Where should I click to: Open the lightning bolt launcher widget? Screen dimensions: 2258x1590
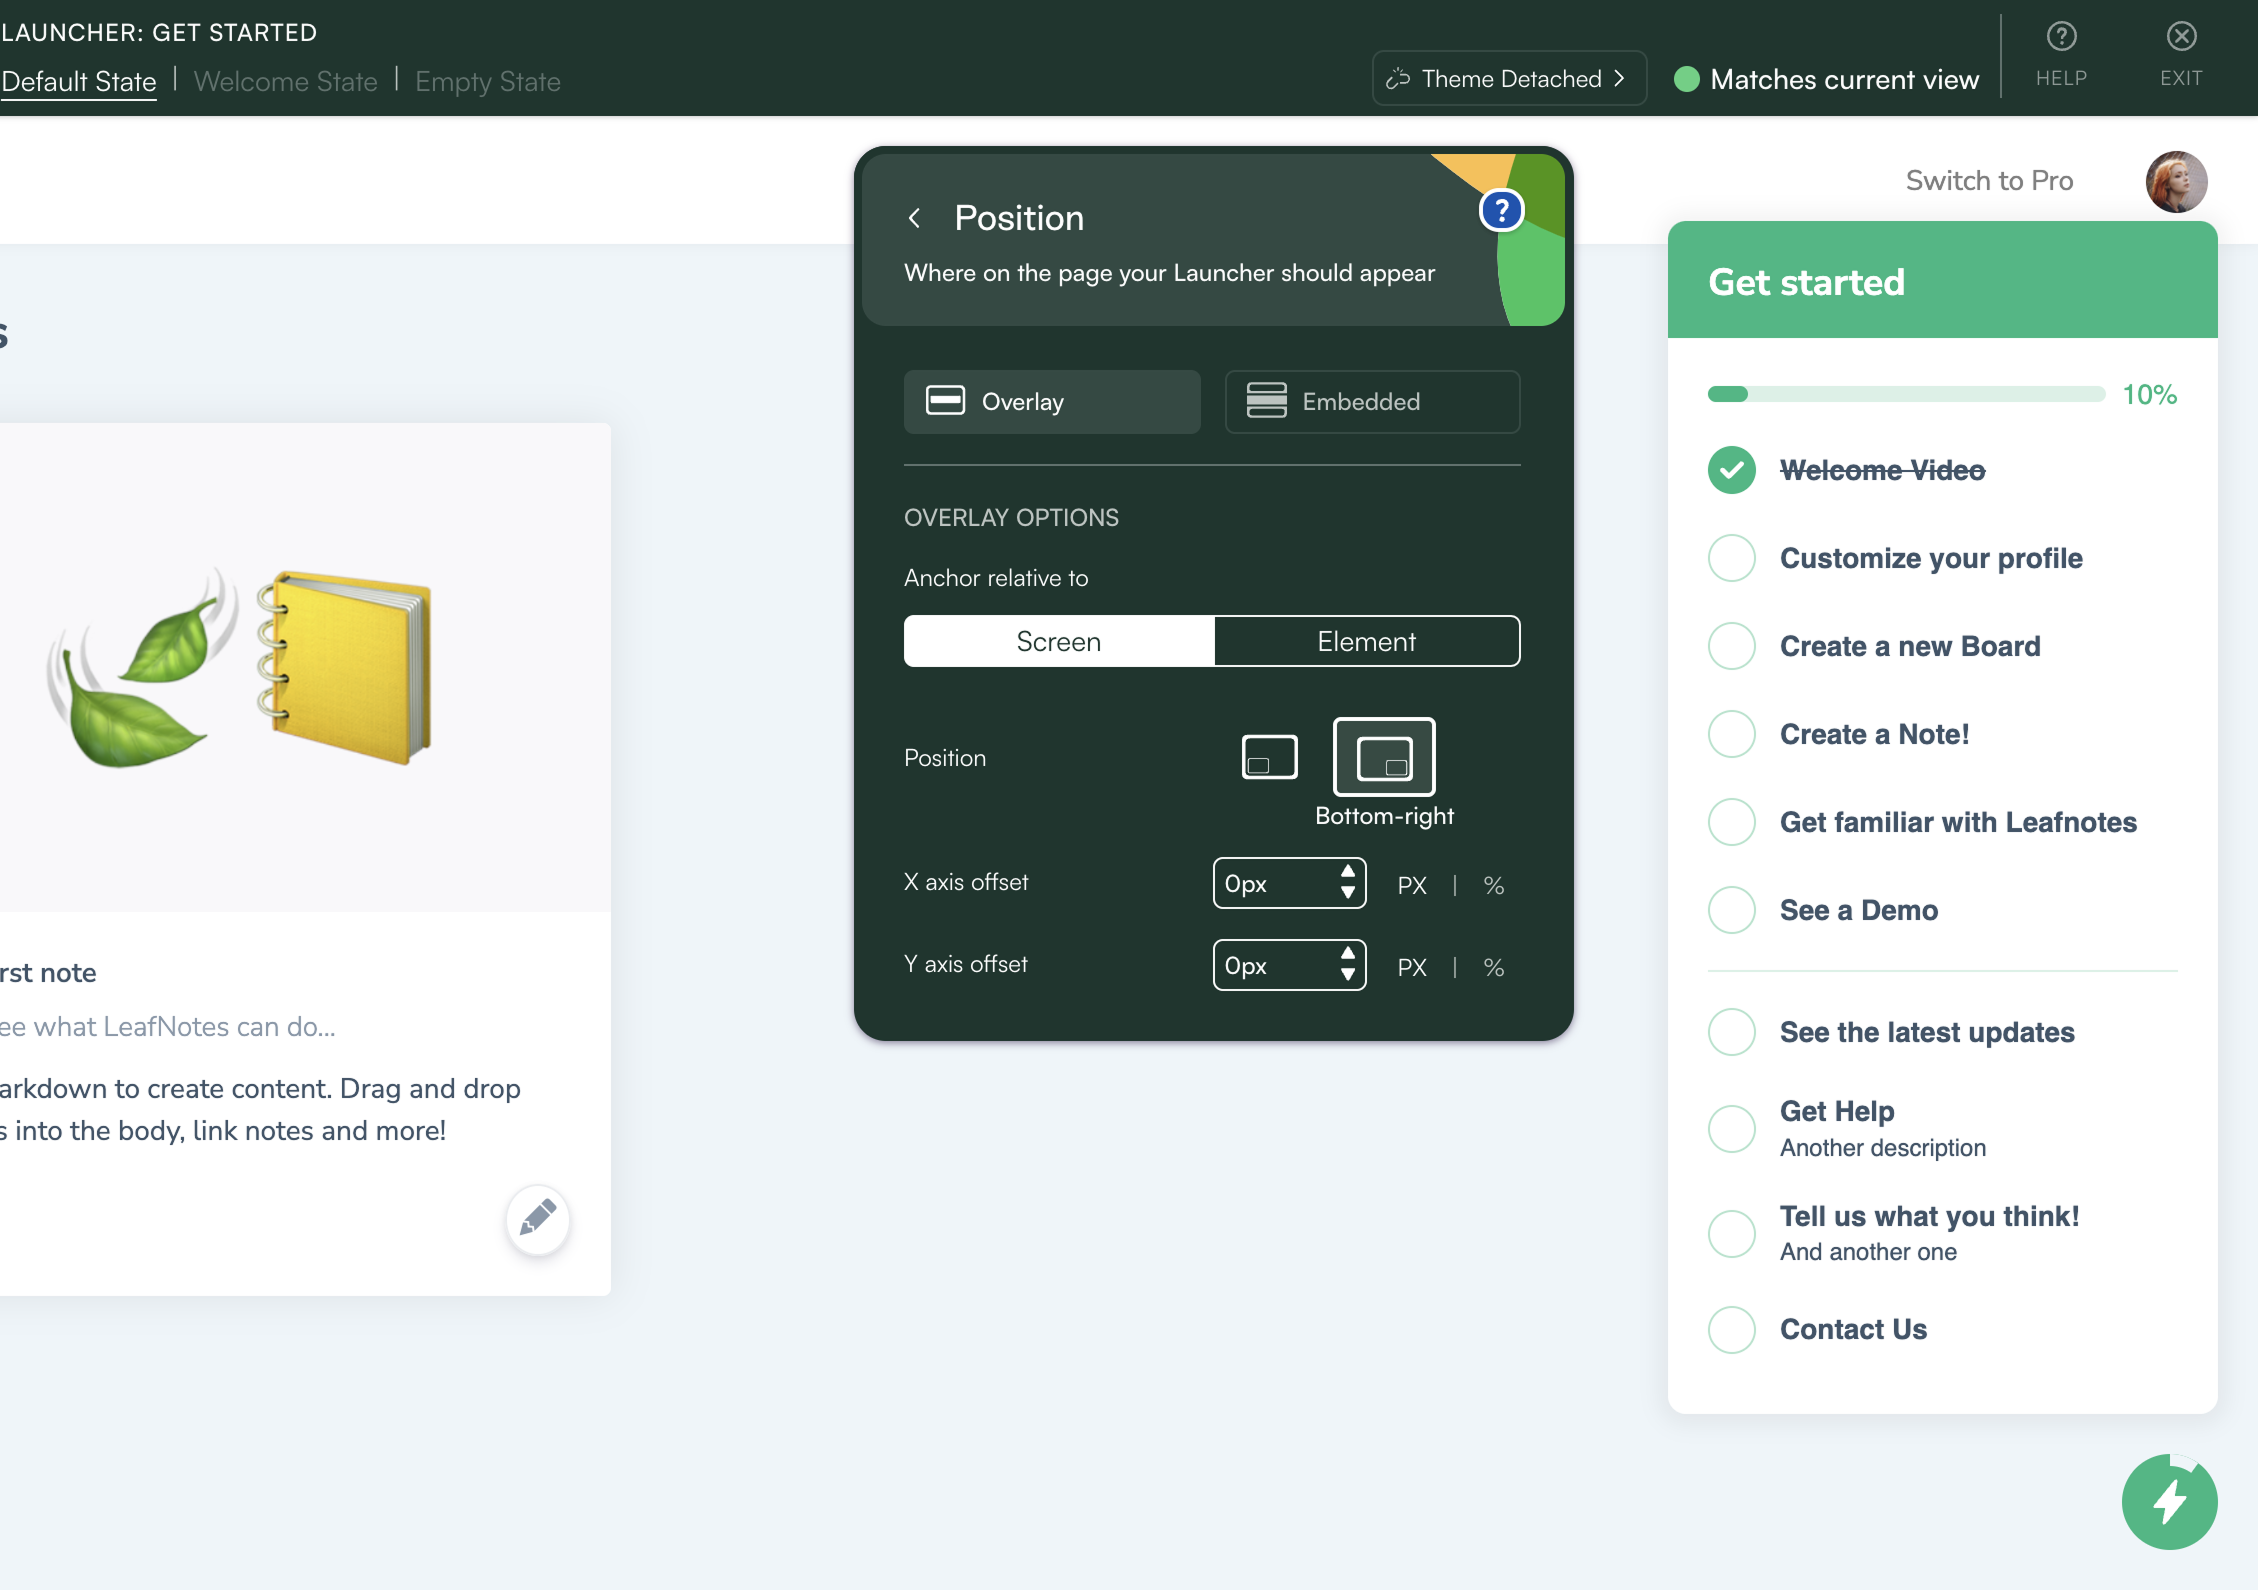click(2168, 1501)
